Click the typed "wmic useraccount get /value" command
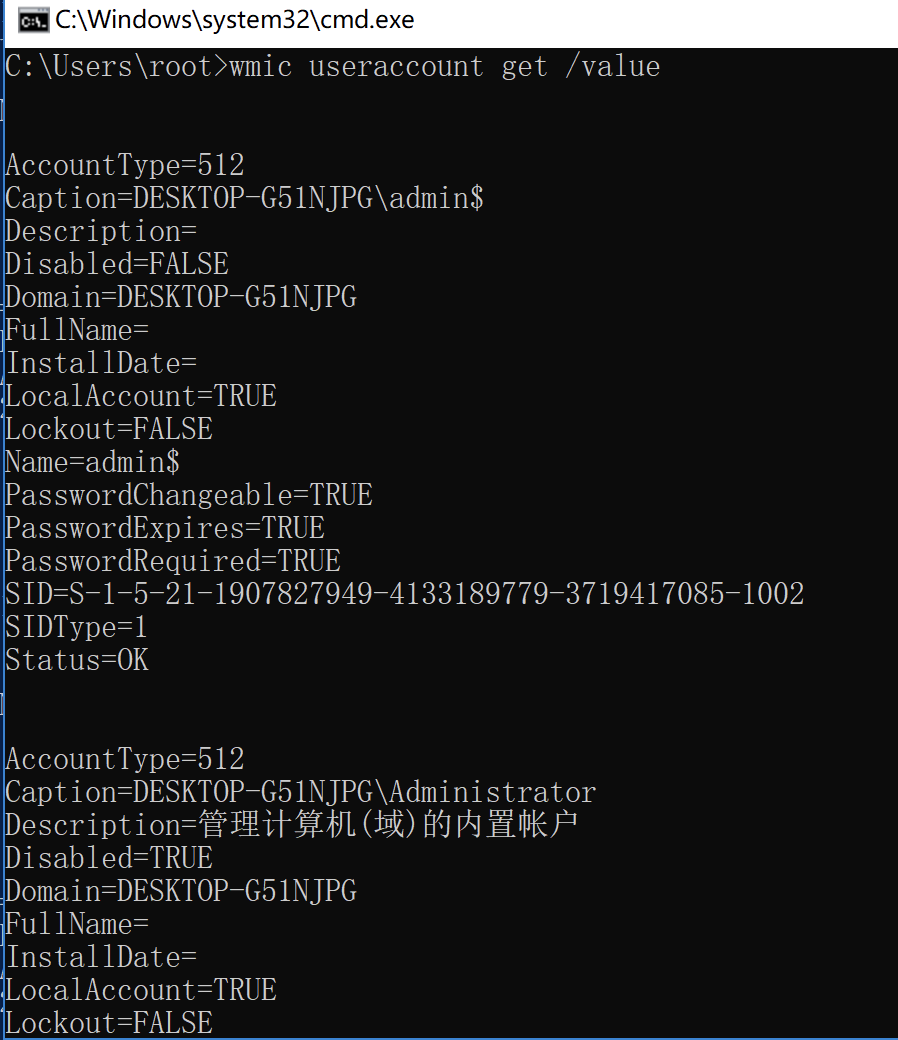The image size is (898, 1040). [445, 67]
